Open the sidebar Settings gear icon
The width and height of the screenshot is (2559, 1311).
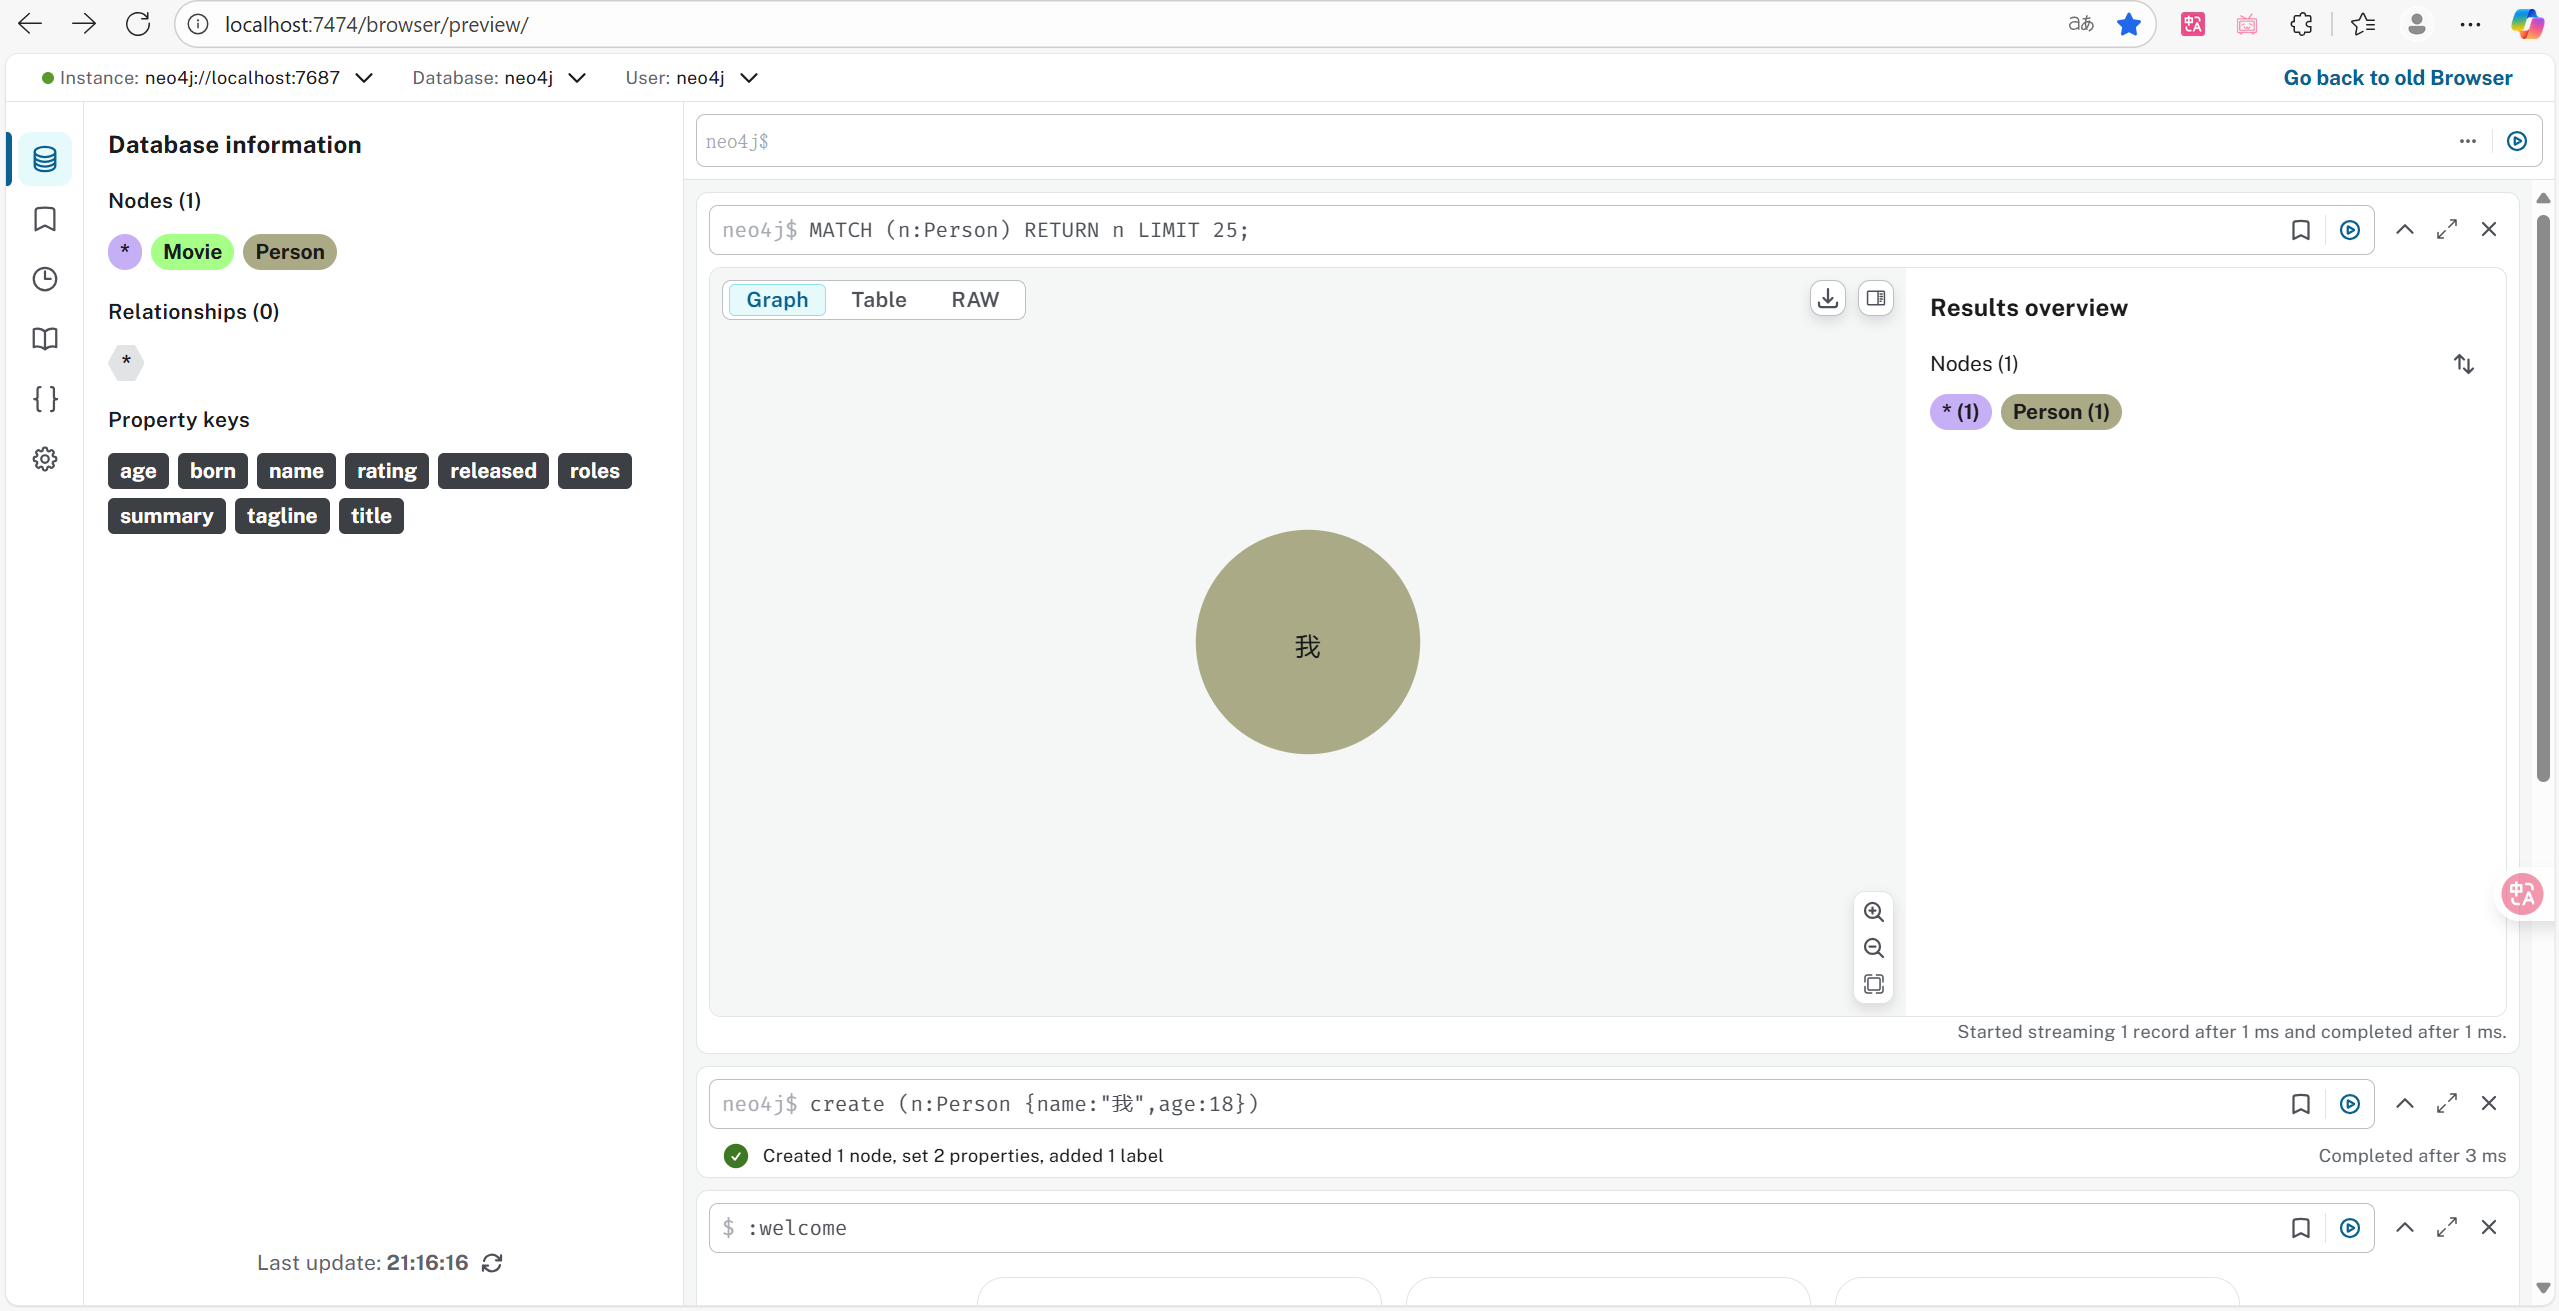coord(45,459)
